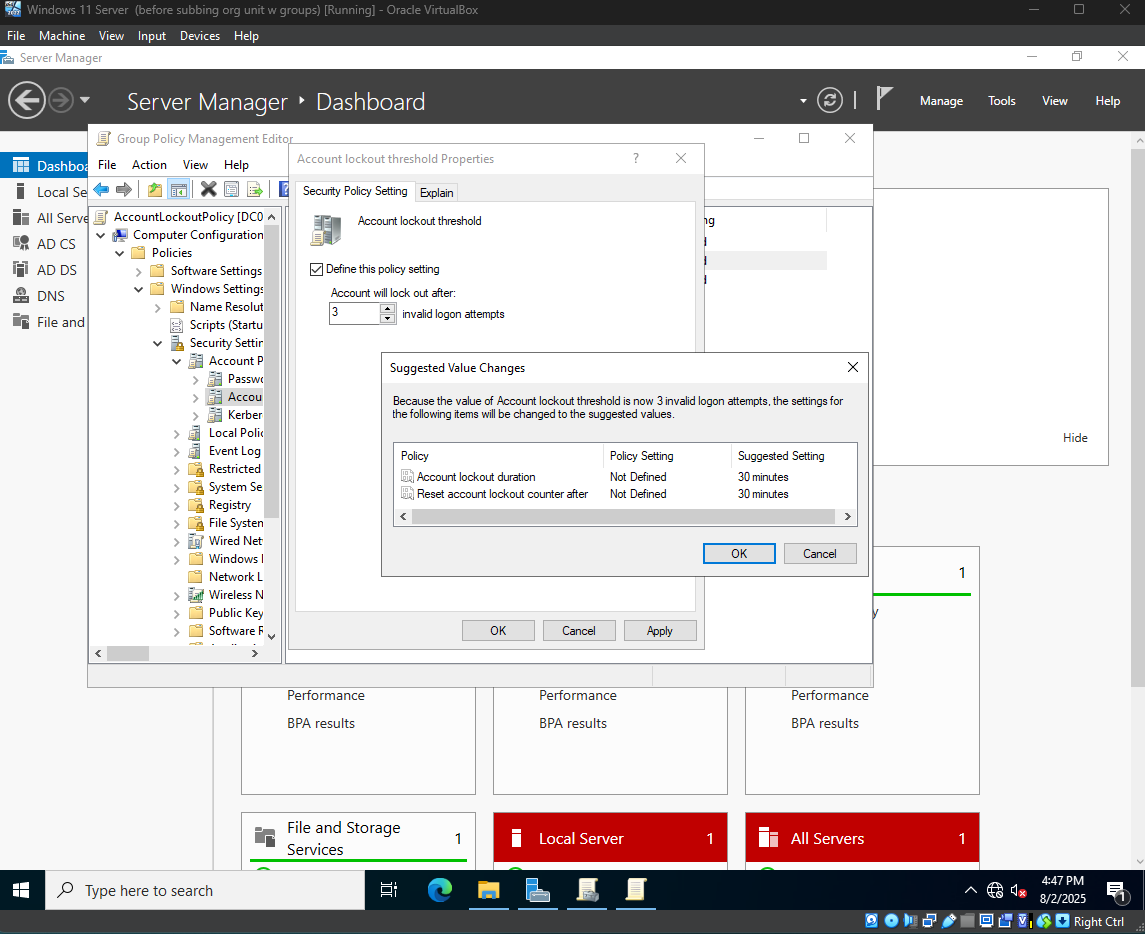Image resolution: width=1145 pixels, height=934 pixels.
Task: Open File Explorer from the taskbar
Action: [x=489, y=890]
